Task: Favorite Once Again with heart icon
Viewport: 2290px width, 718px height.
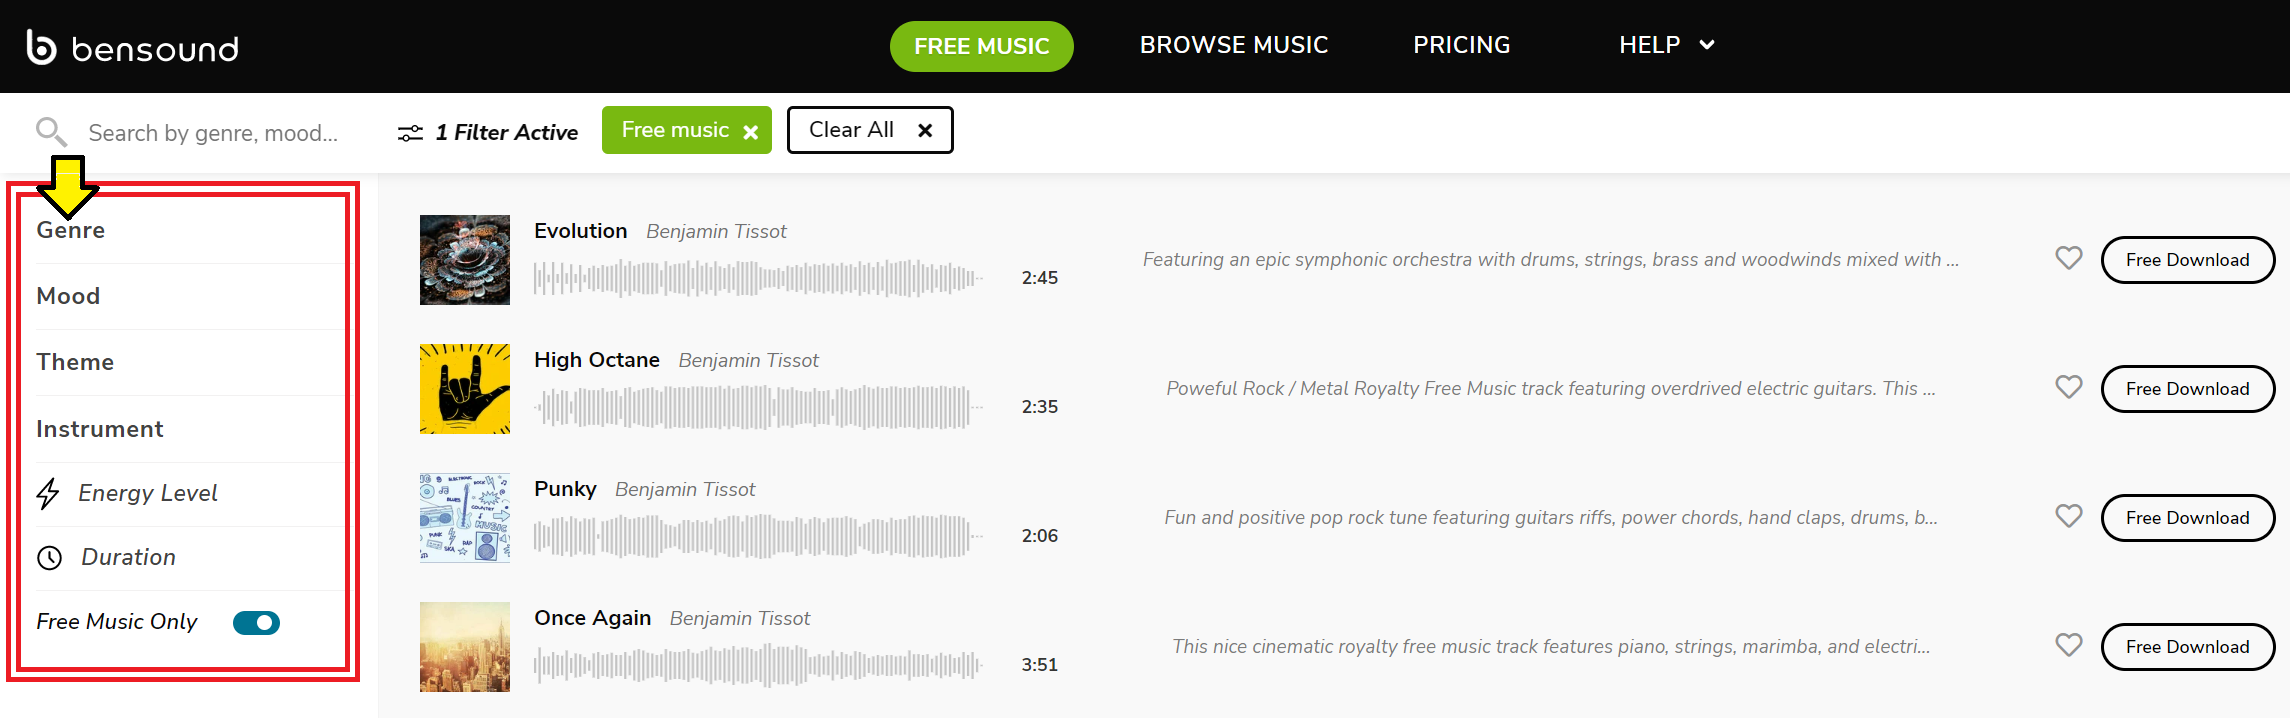Action: click(2068, 645)
